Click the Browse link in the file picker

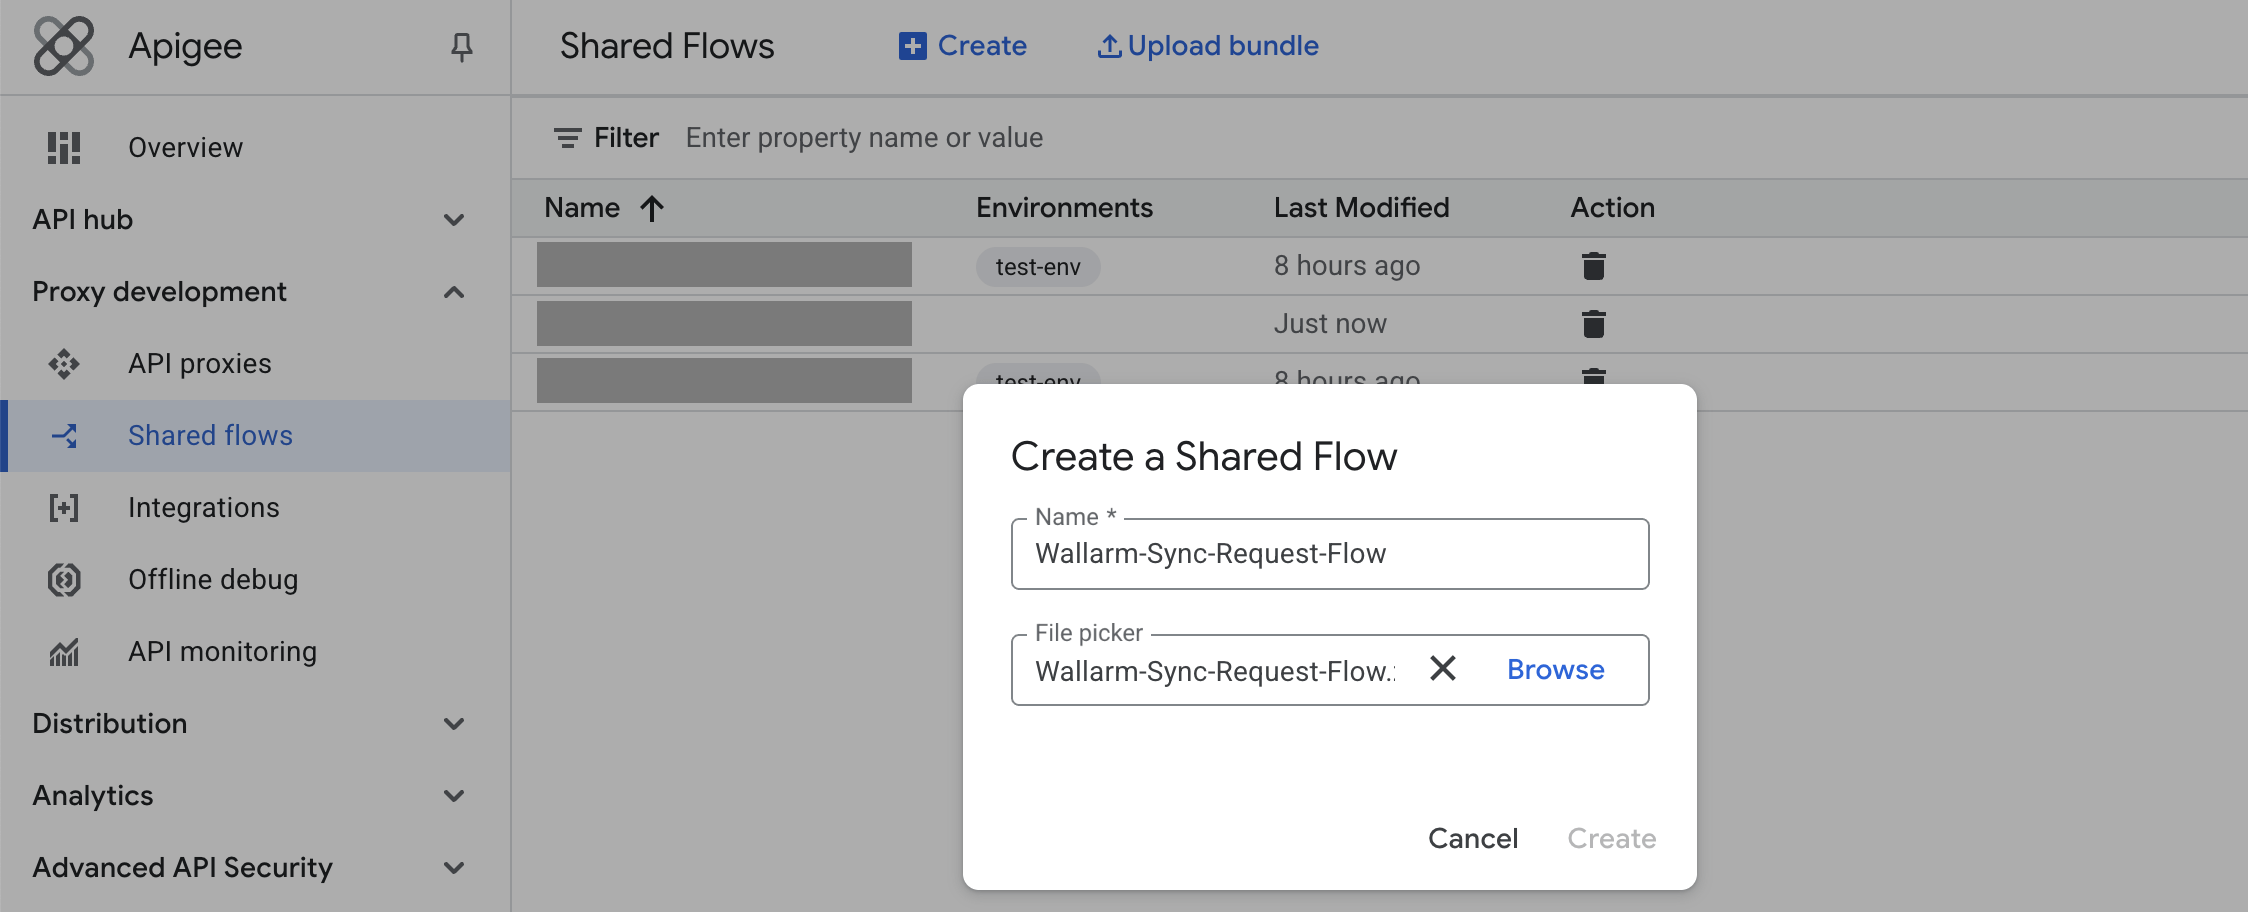click(x=1554, y=669)
